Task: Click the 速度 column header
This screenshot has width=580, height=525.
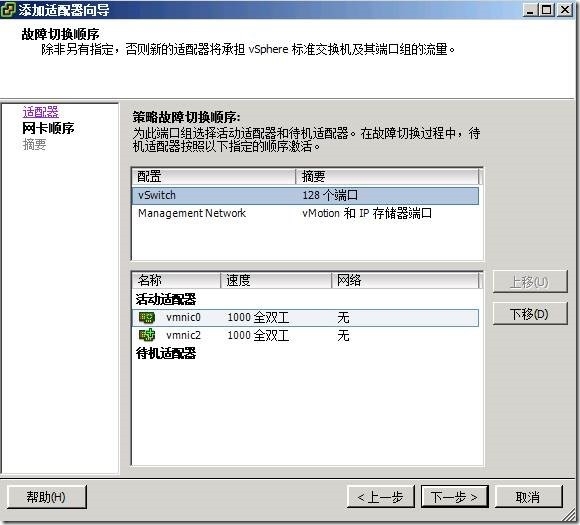Action: [276, 280]
